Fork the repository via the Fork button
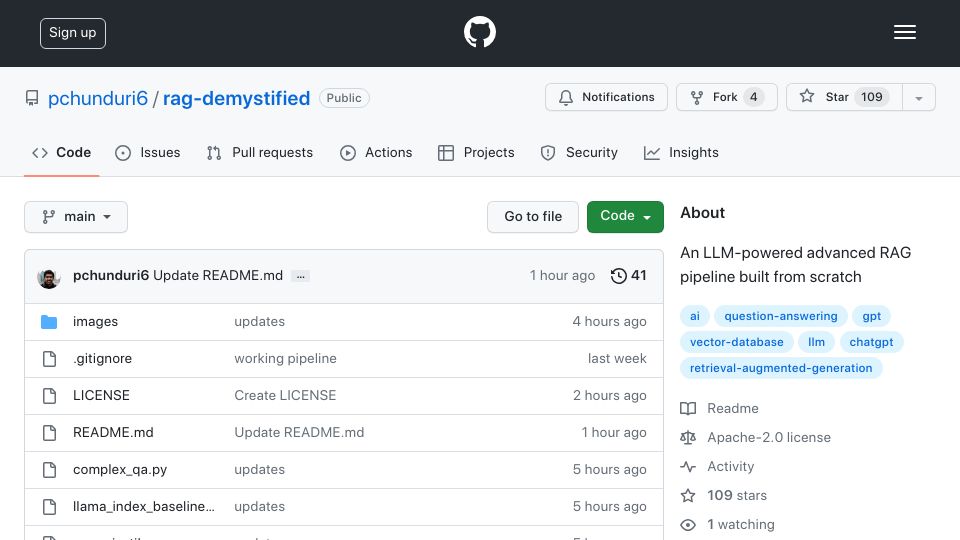The width and height of the screenshot is (960, 540). [727, 97]
